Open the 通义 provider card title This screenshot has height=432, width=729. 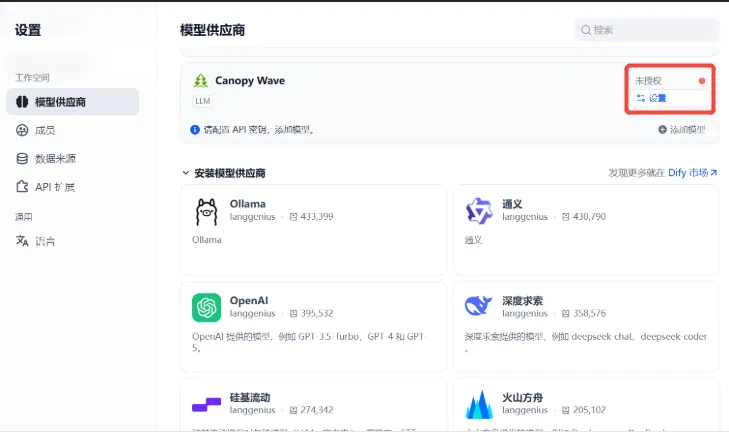(512, 204)
